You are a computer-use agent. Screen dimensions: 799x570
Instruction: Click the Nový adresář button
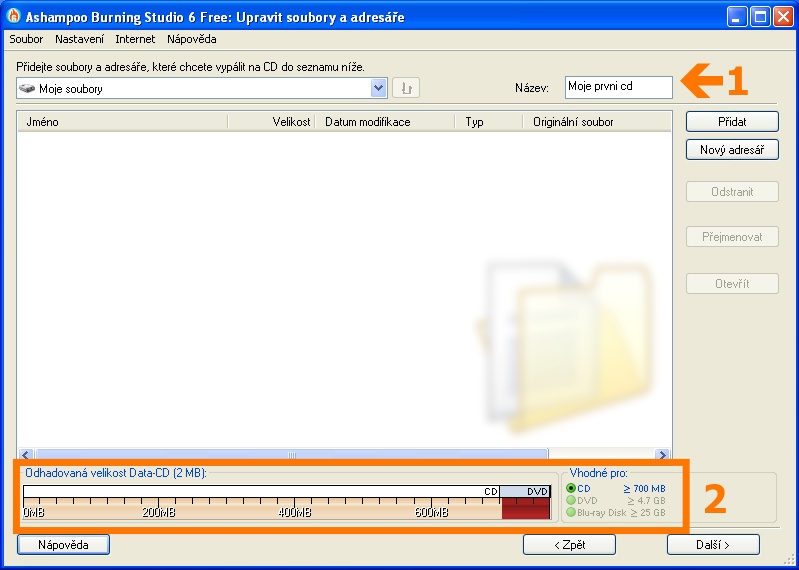click(732, 150)
